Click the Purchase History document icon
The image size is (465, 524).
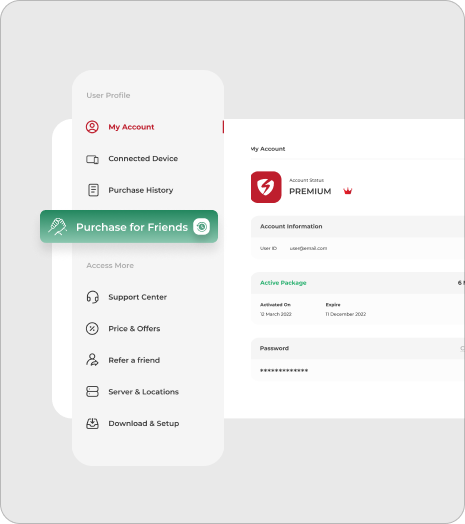[93, 190]
